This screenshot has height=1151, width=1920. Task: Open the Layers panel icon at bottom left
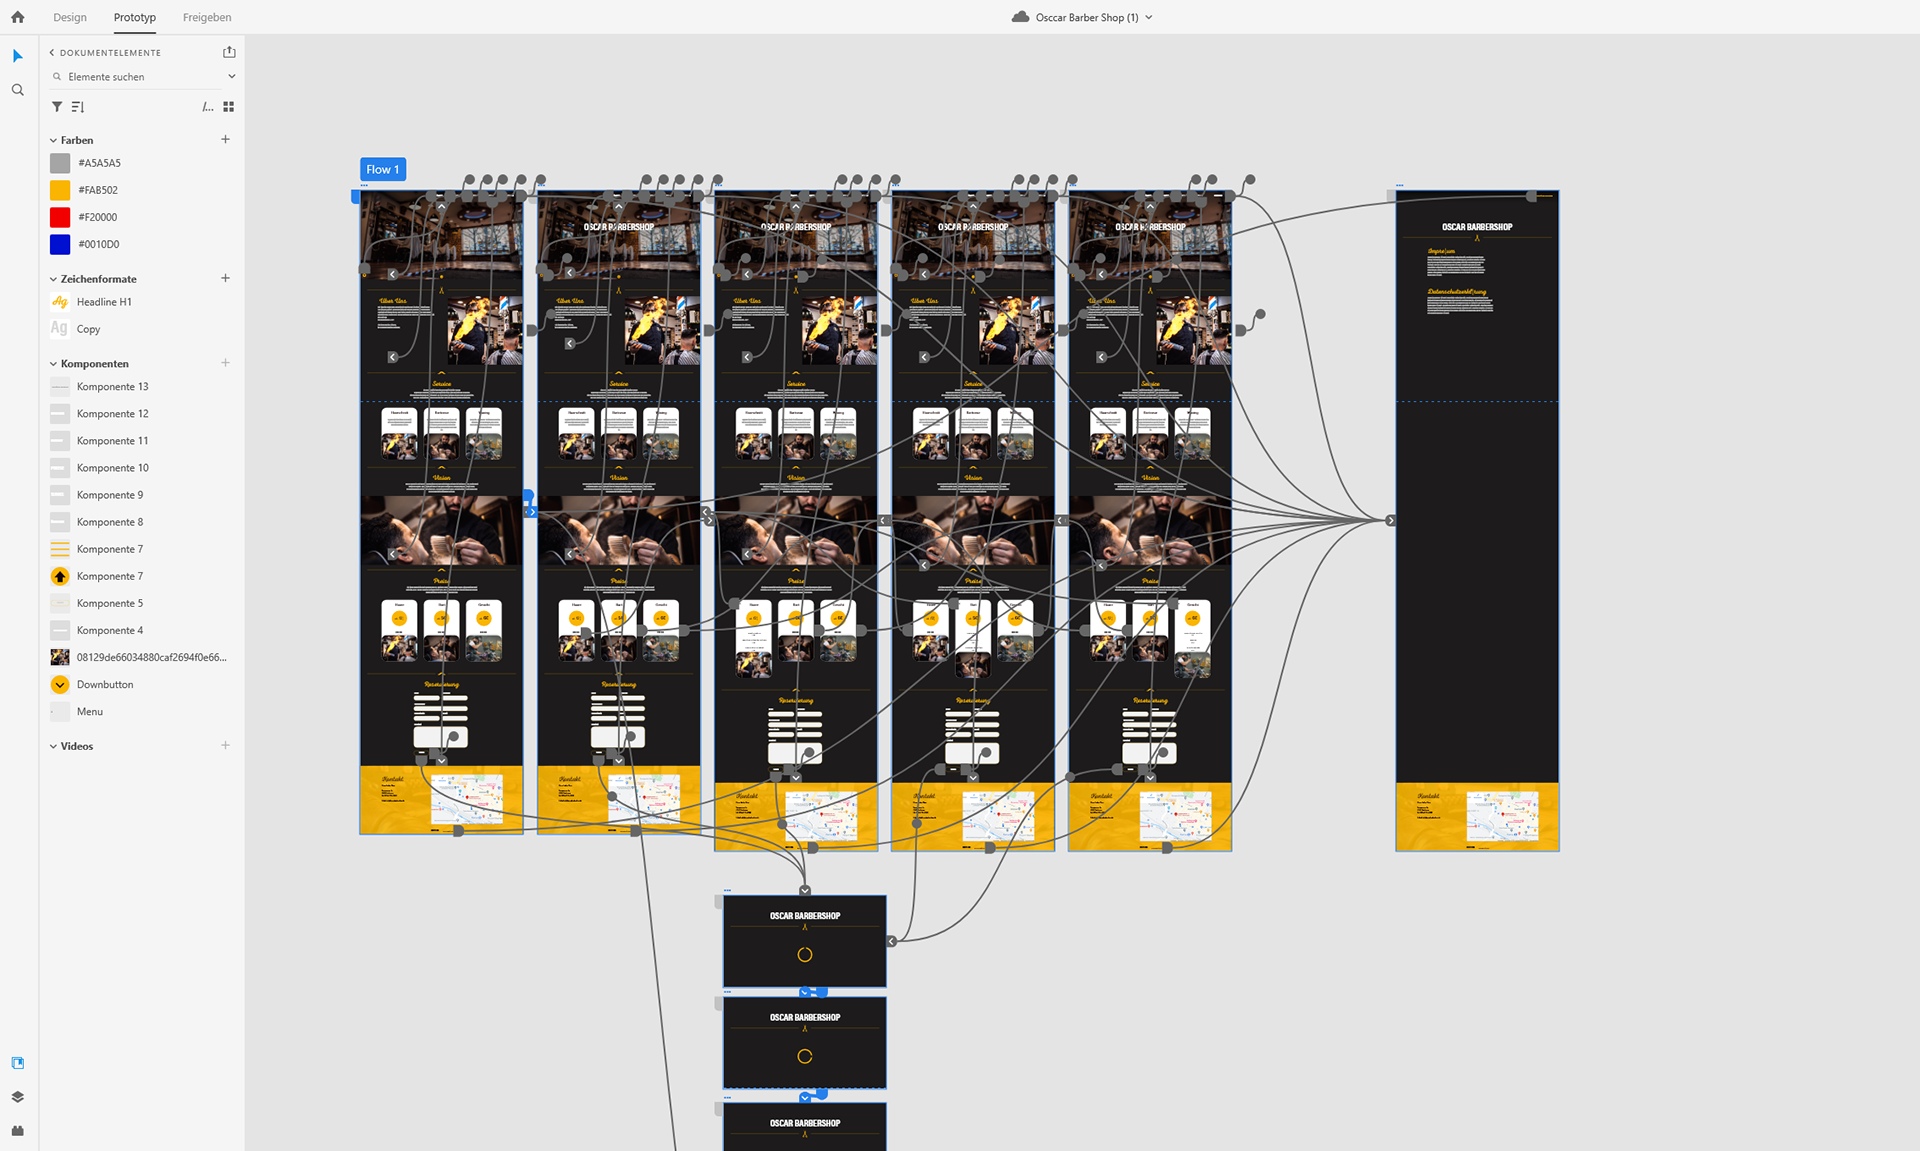(x=17, y=1097)
